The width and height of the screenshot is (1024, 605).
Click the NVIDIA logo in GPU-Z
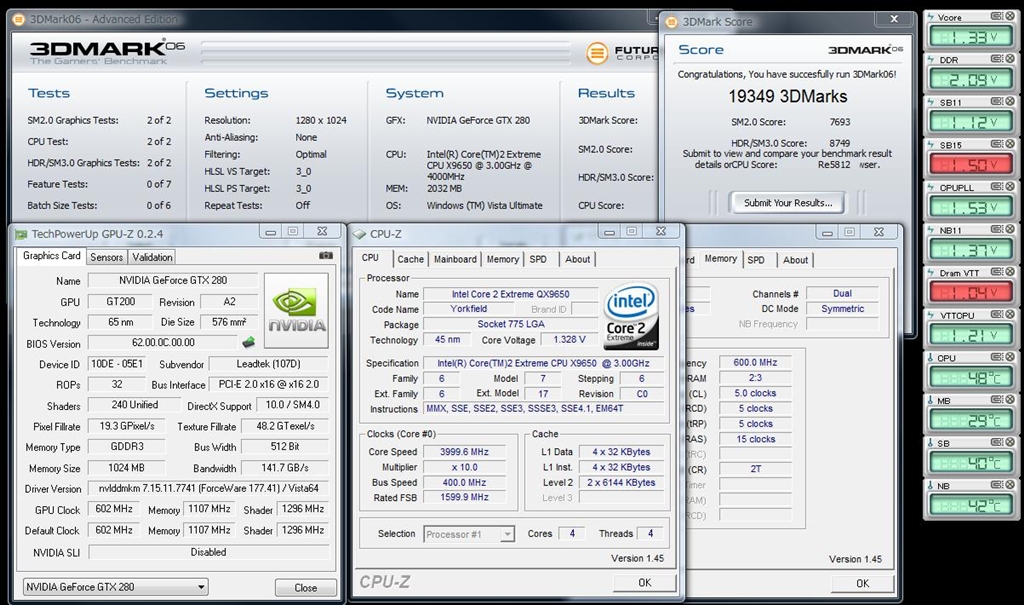[296, 311]
